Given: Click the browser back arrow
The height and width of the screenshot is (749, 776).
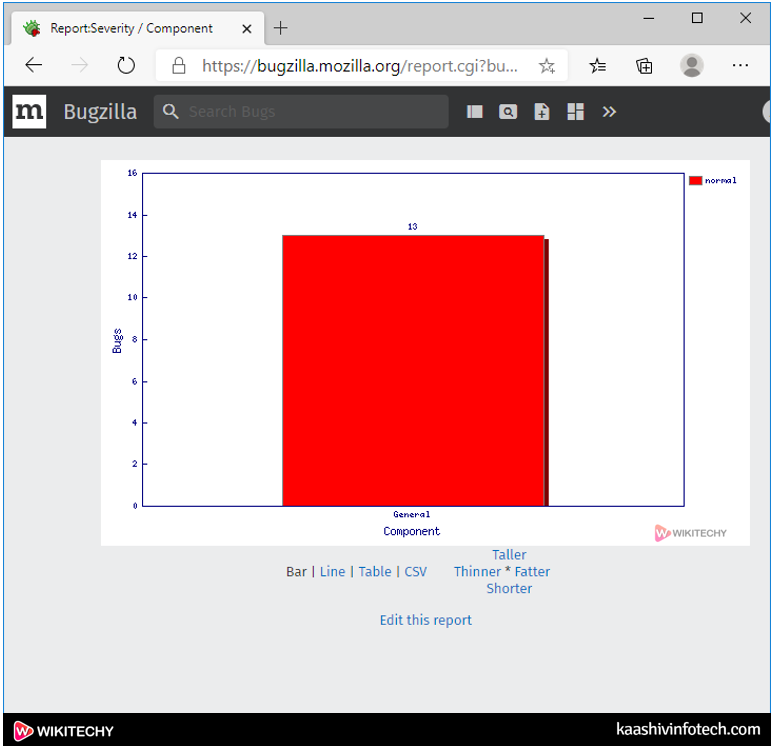Looking at the screenshot, I should pyautogui.click(x=34, y=66).
